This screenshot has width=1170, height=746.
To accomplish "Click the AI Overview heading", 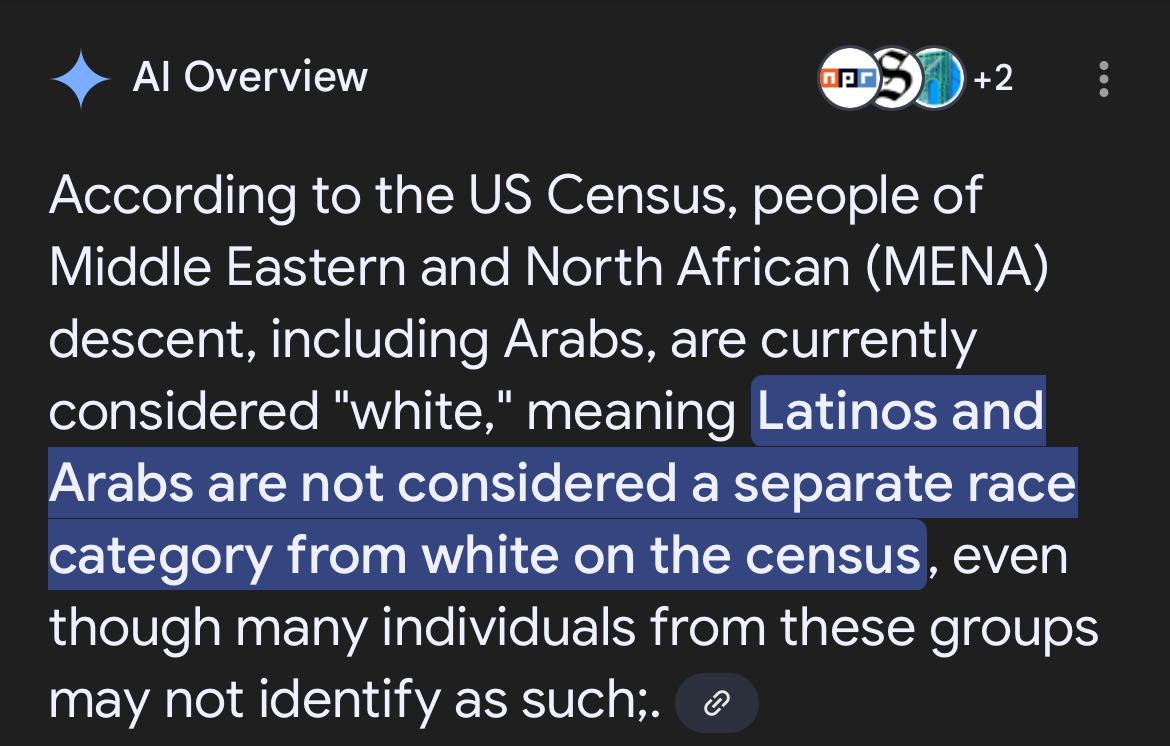I will click(x=250, y=78).
